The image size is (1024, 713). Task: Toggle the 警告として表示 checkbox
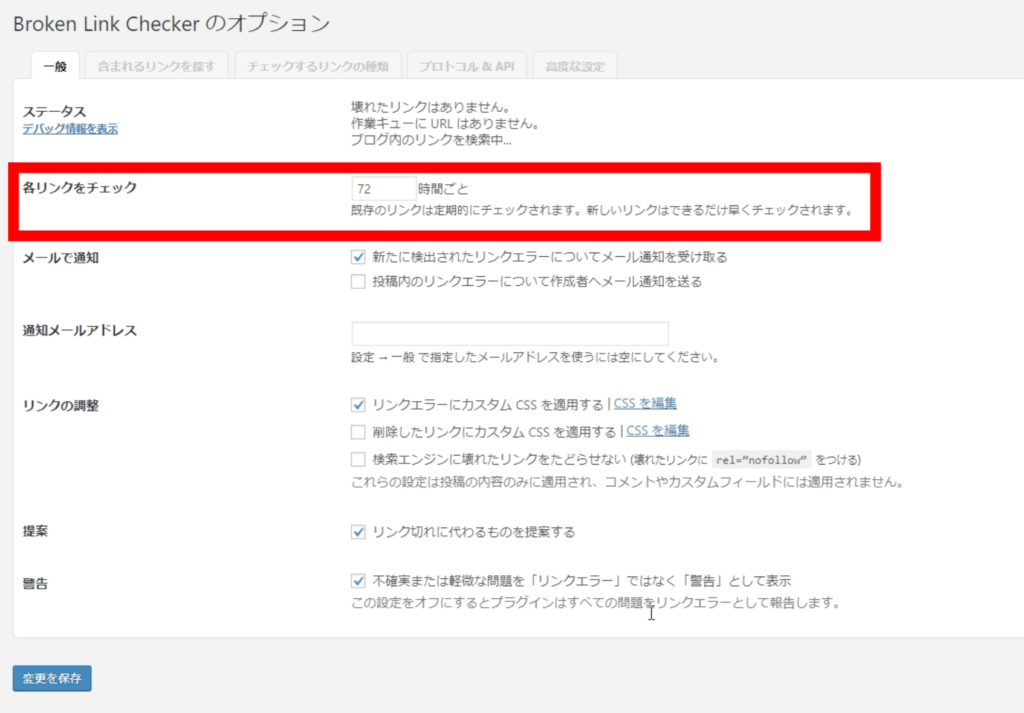(x=358, y=580)
